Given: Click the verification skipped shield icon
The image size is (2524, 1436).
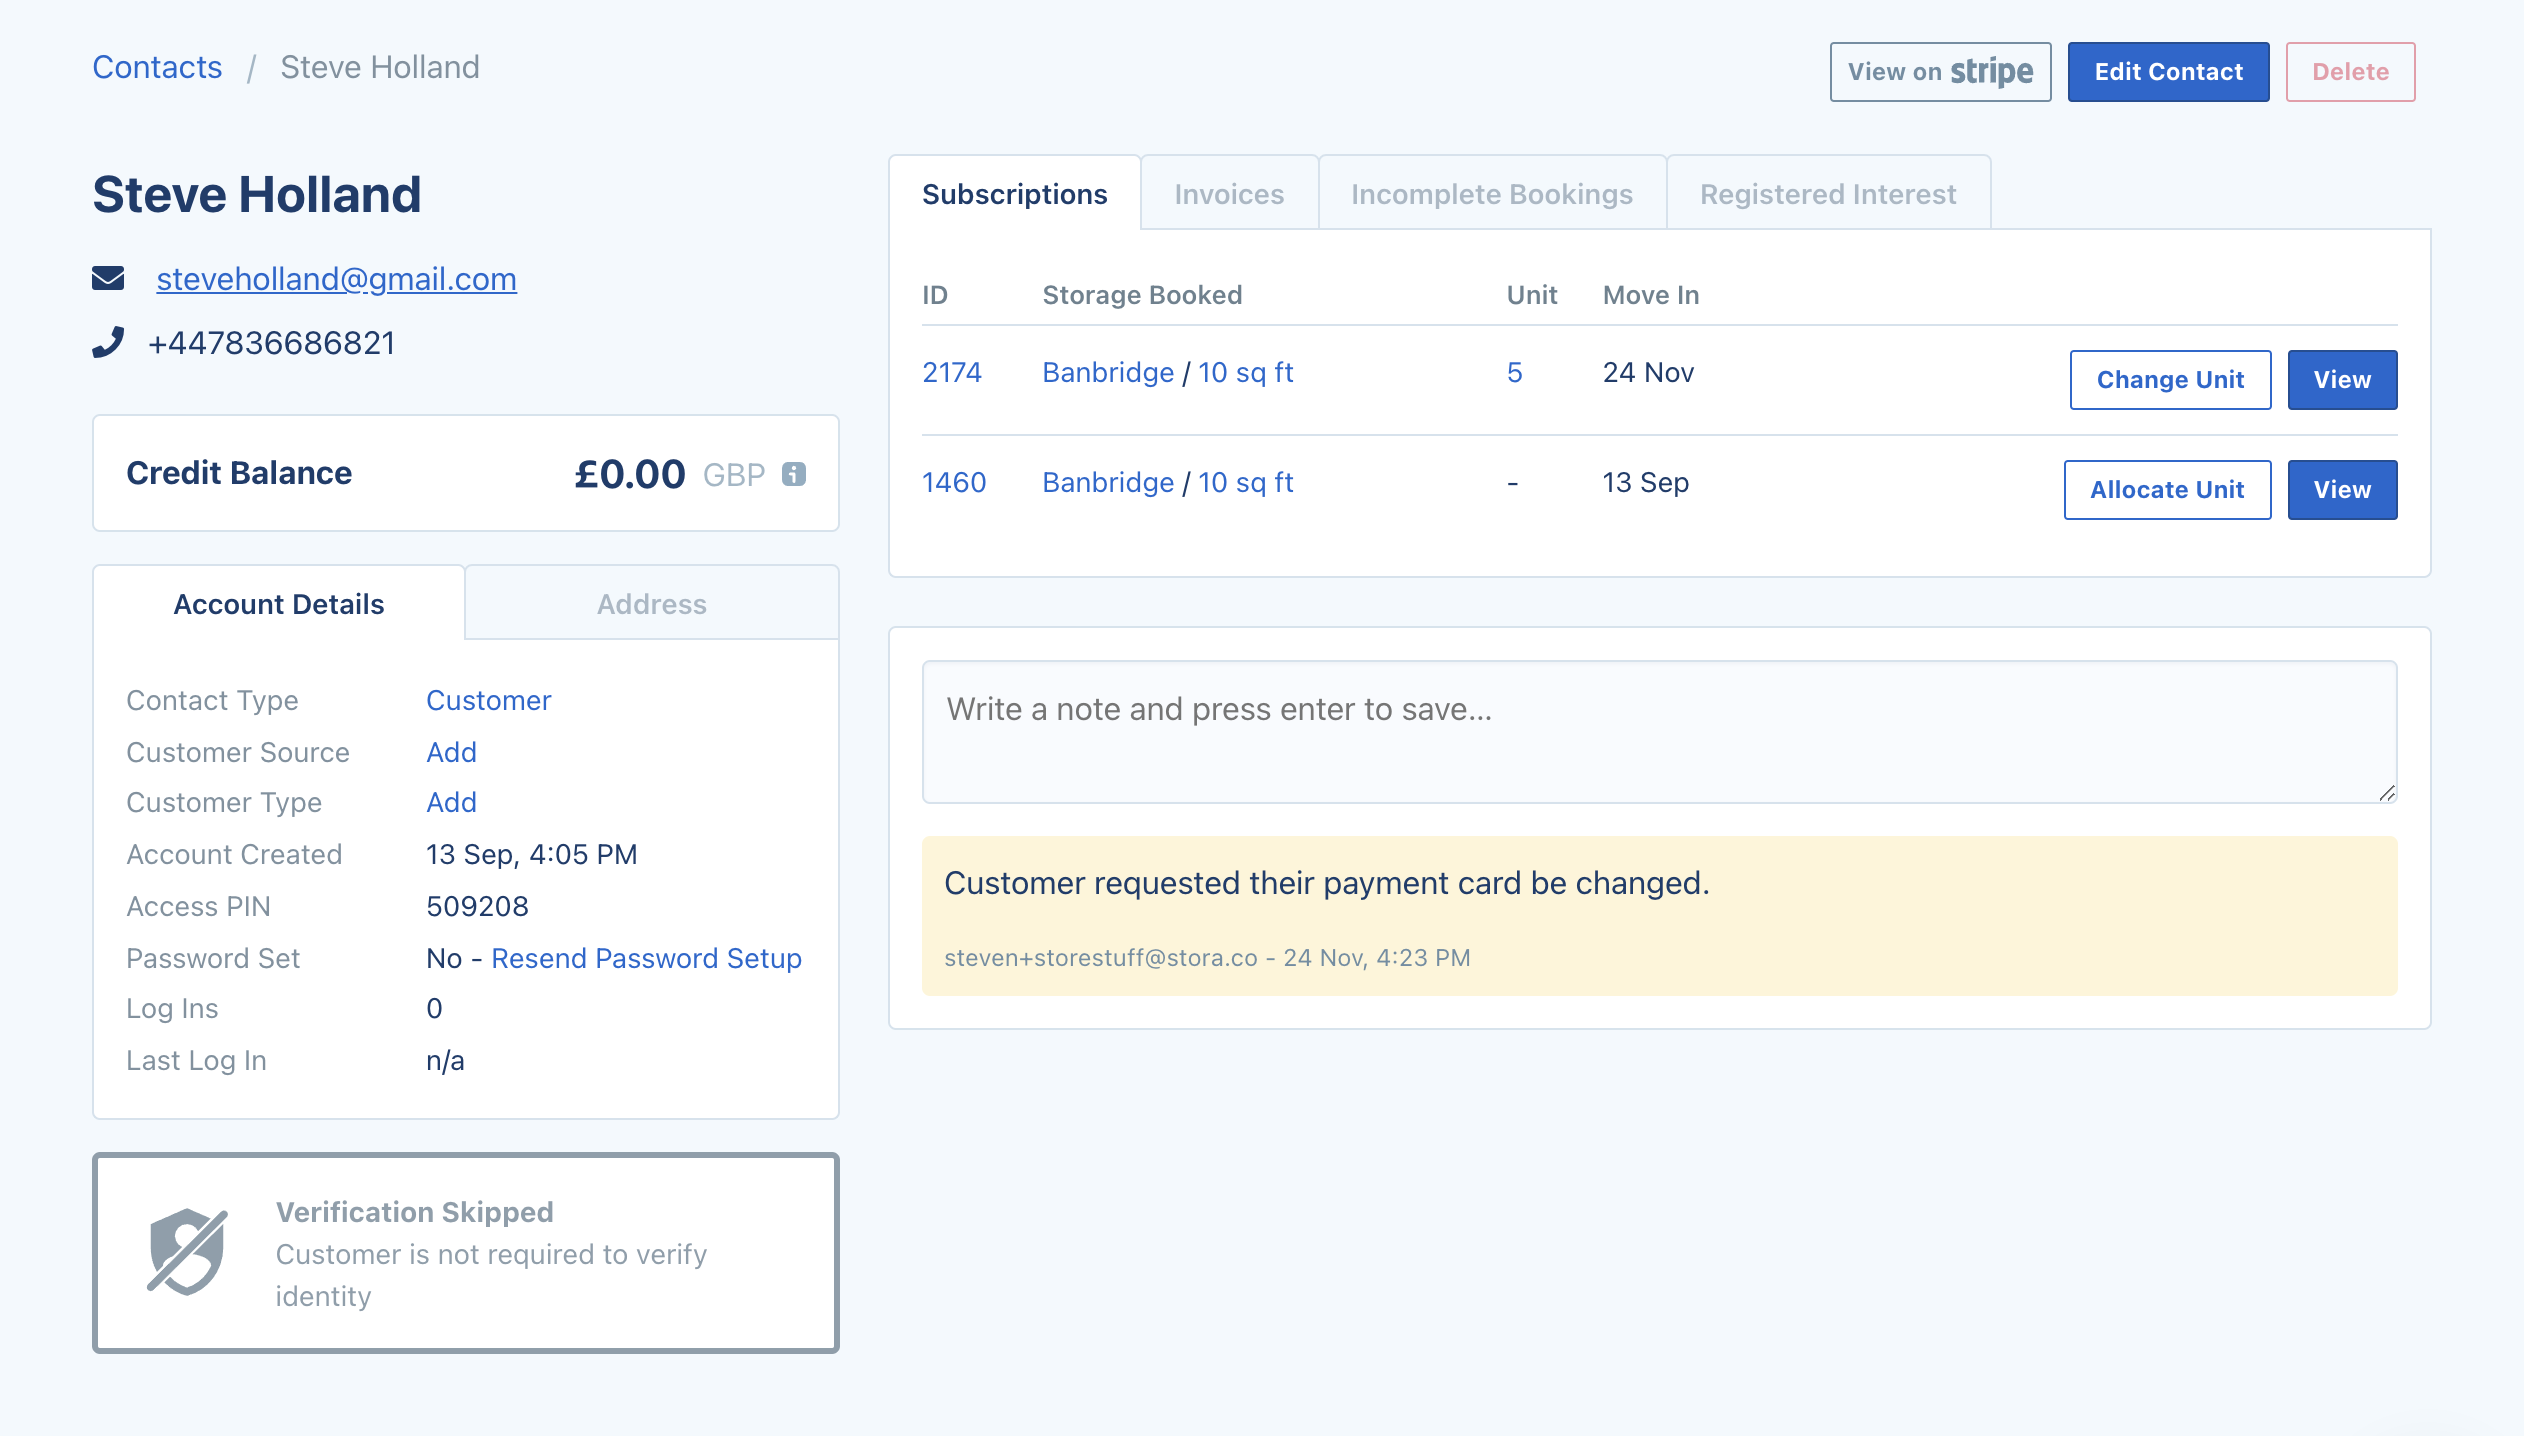Looking at the screenshot, I should coord(187,1252).
